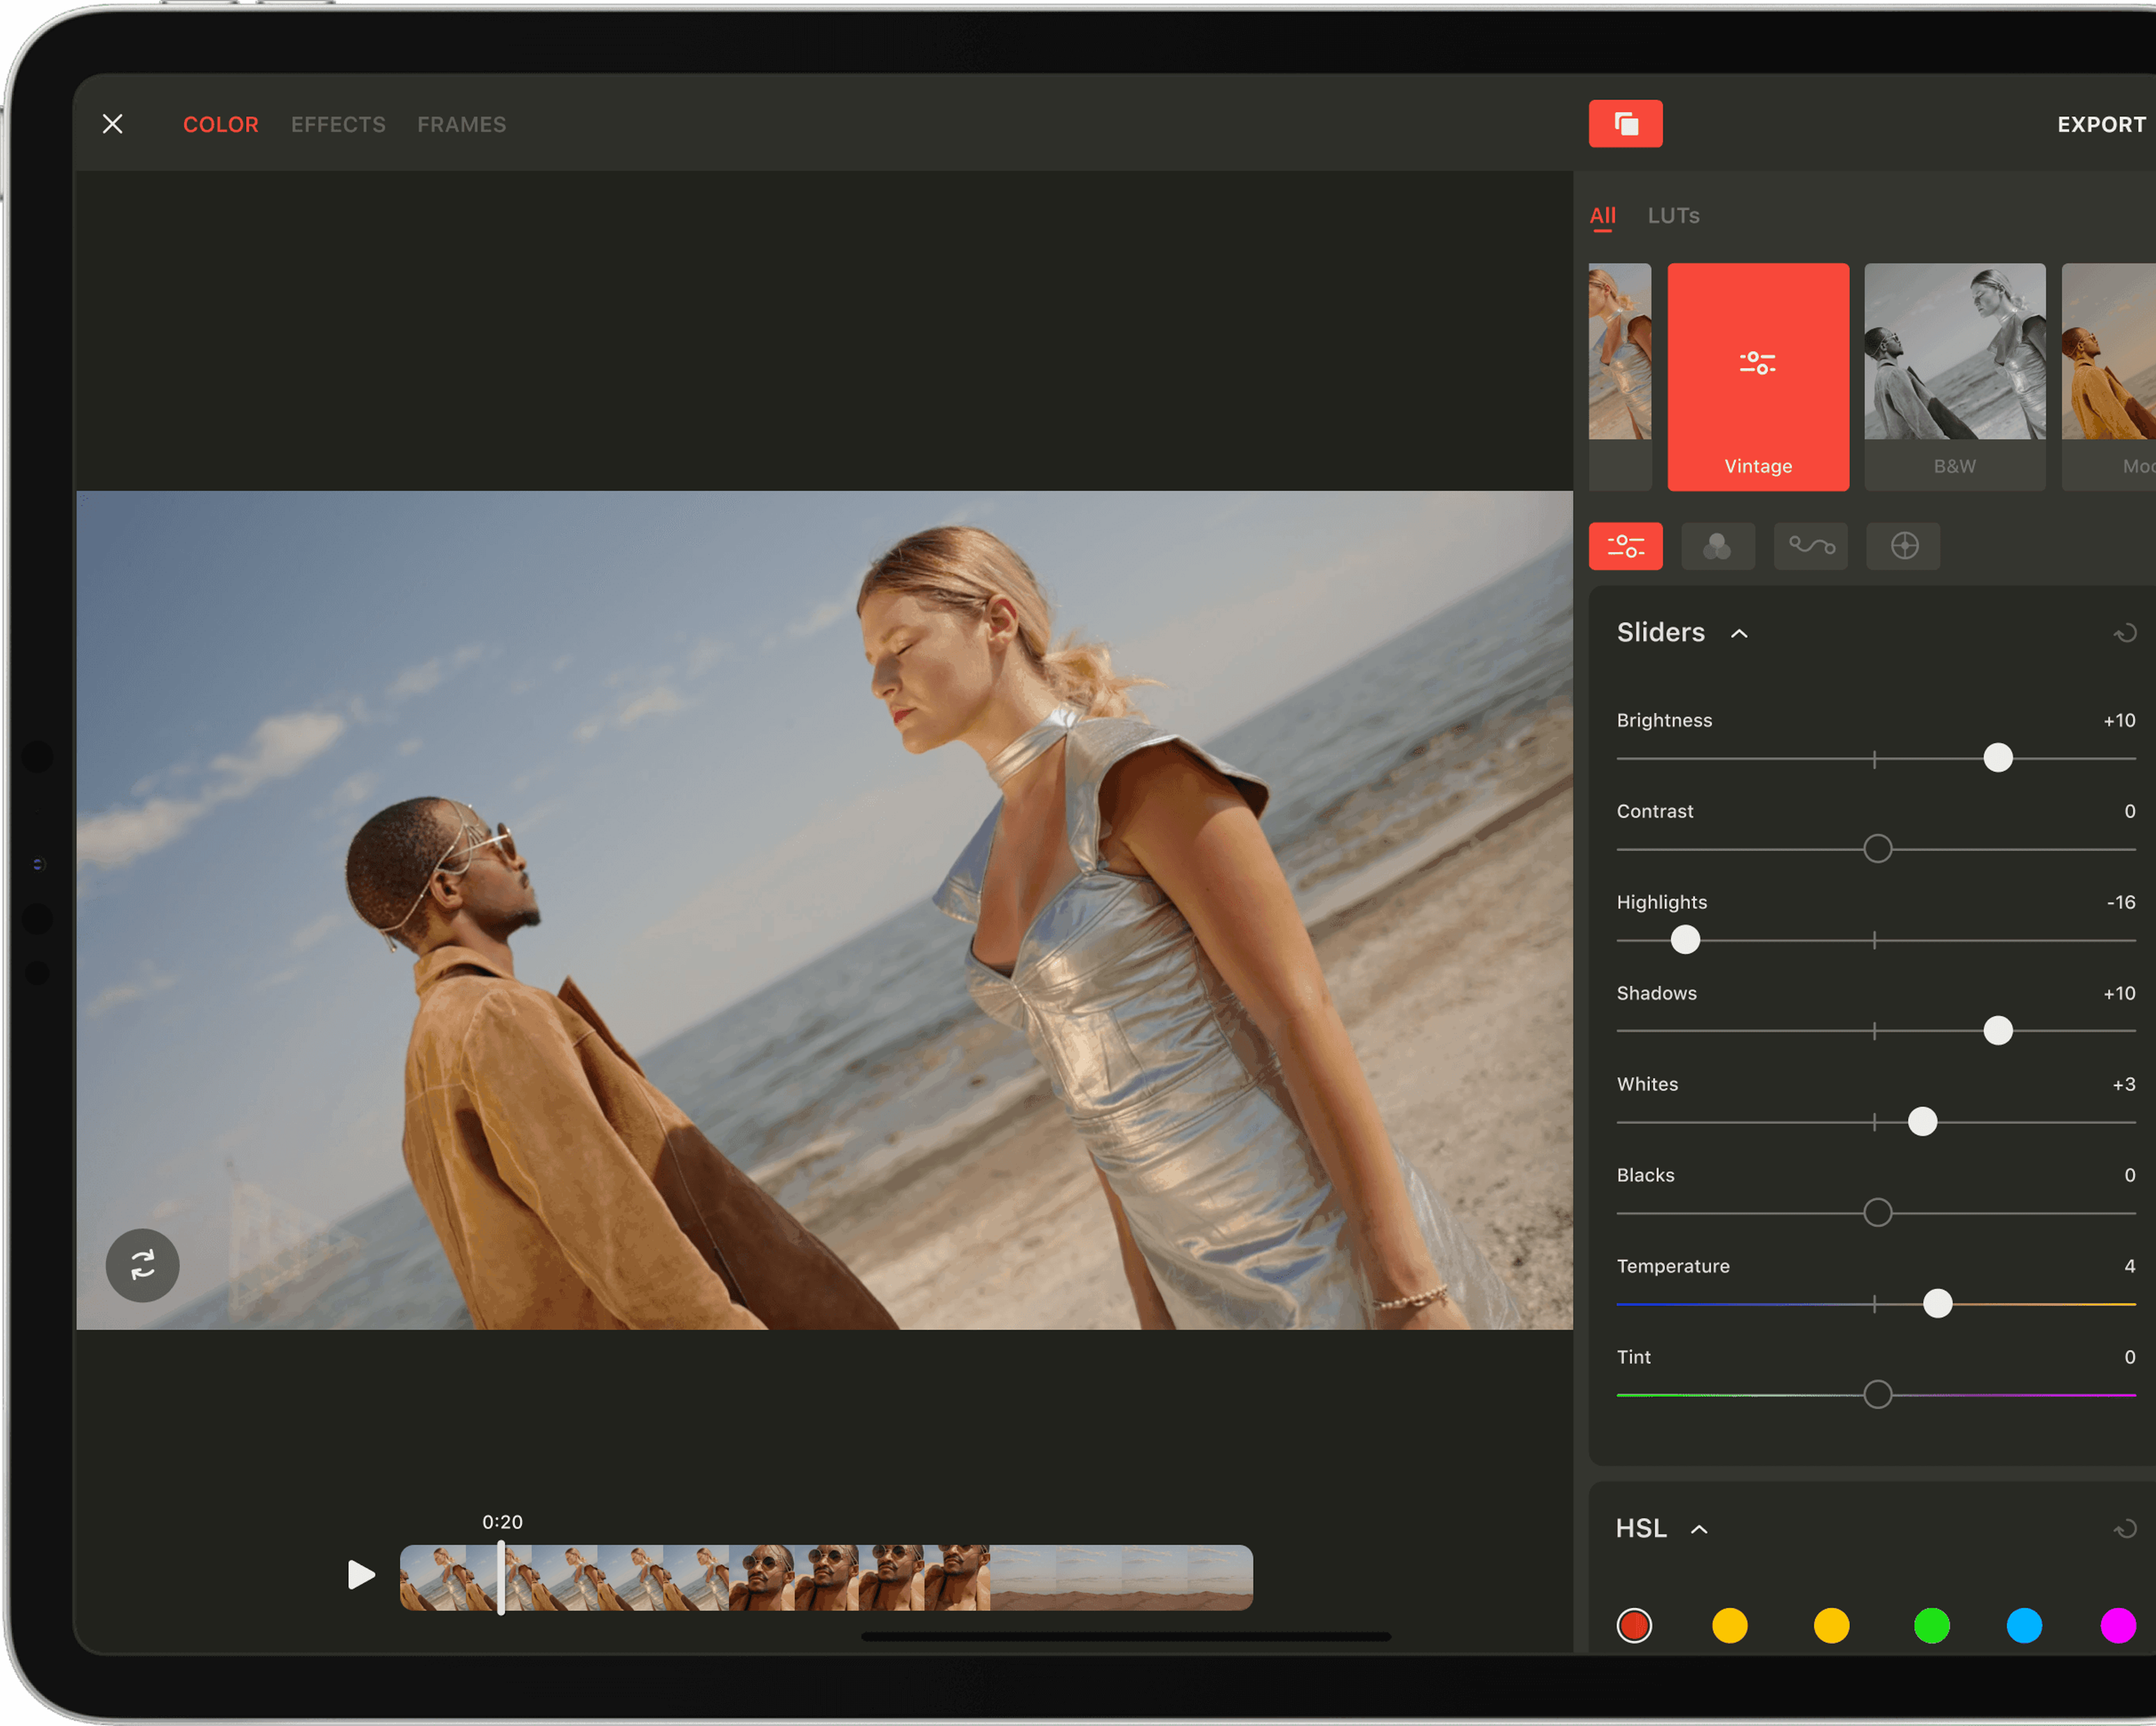Click the Brightness value +10

click(2119, 721)
